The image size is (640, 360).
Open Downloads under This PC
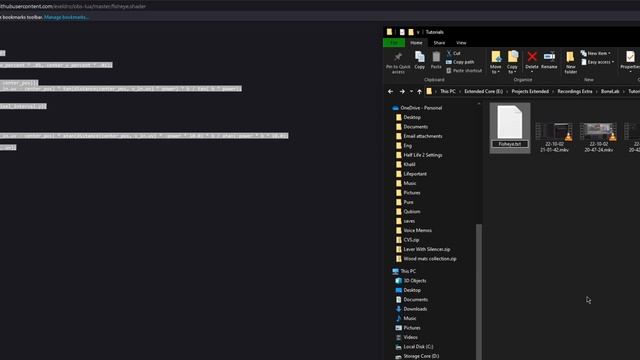pyautogui.click(x=411, y=309)
